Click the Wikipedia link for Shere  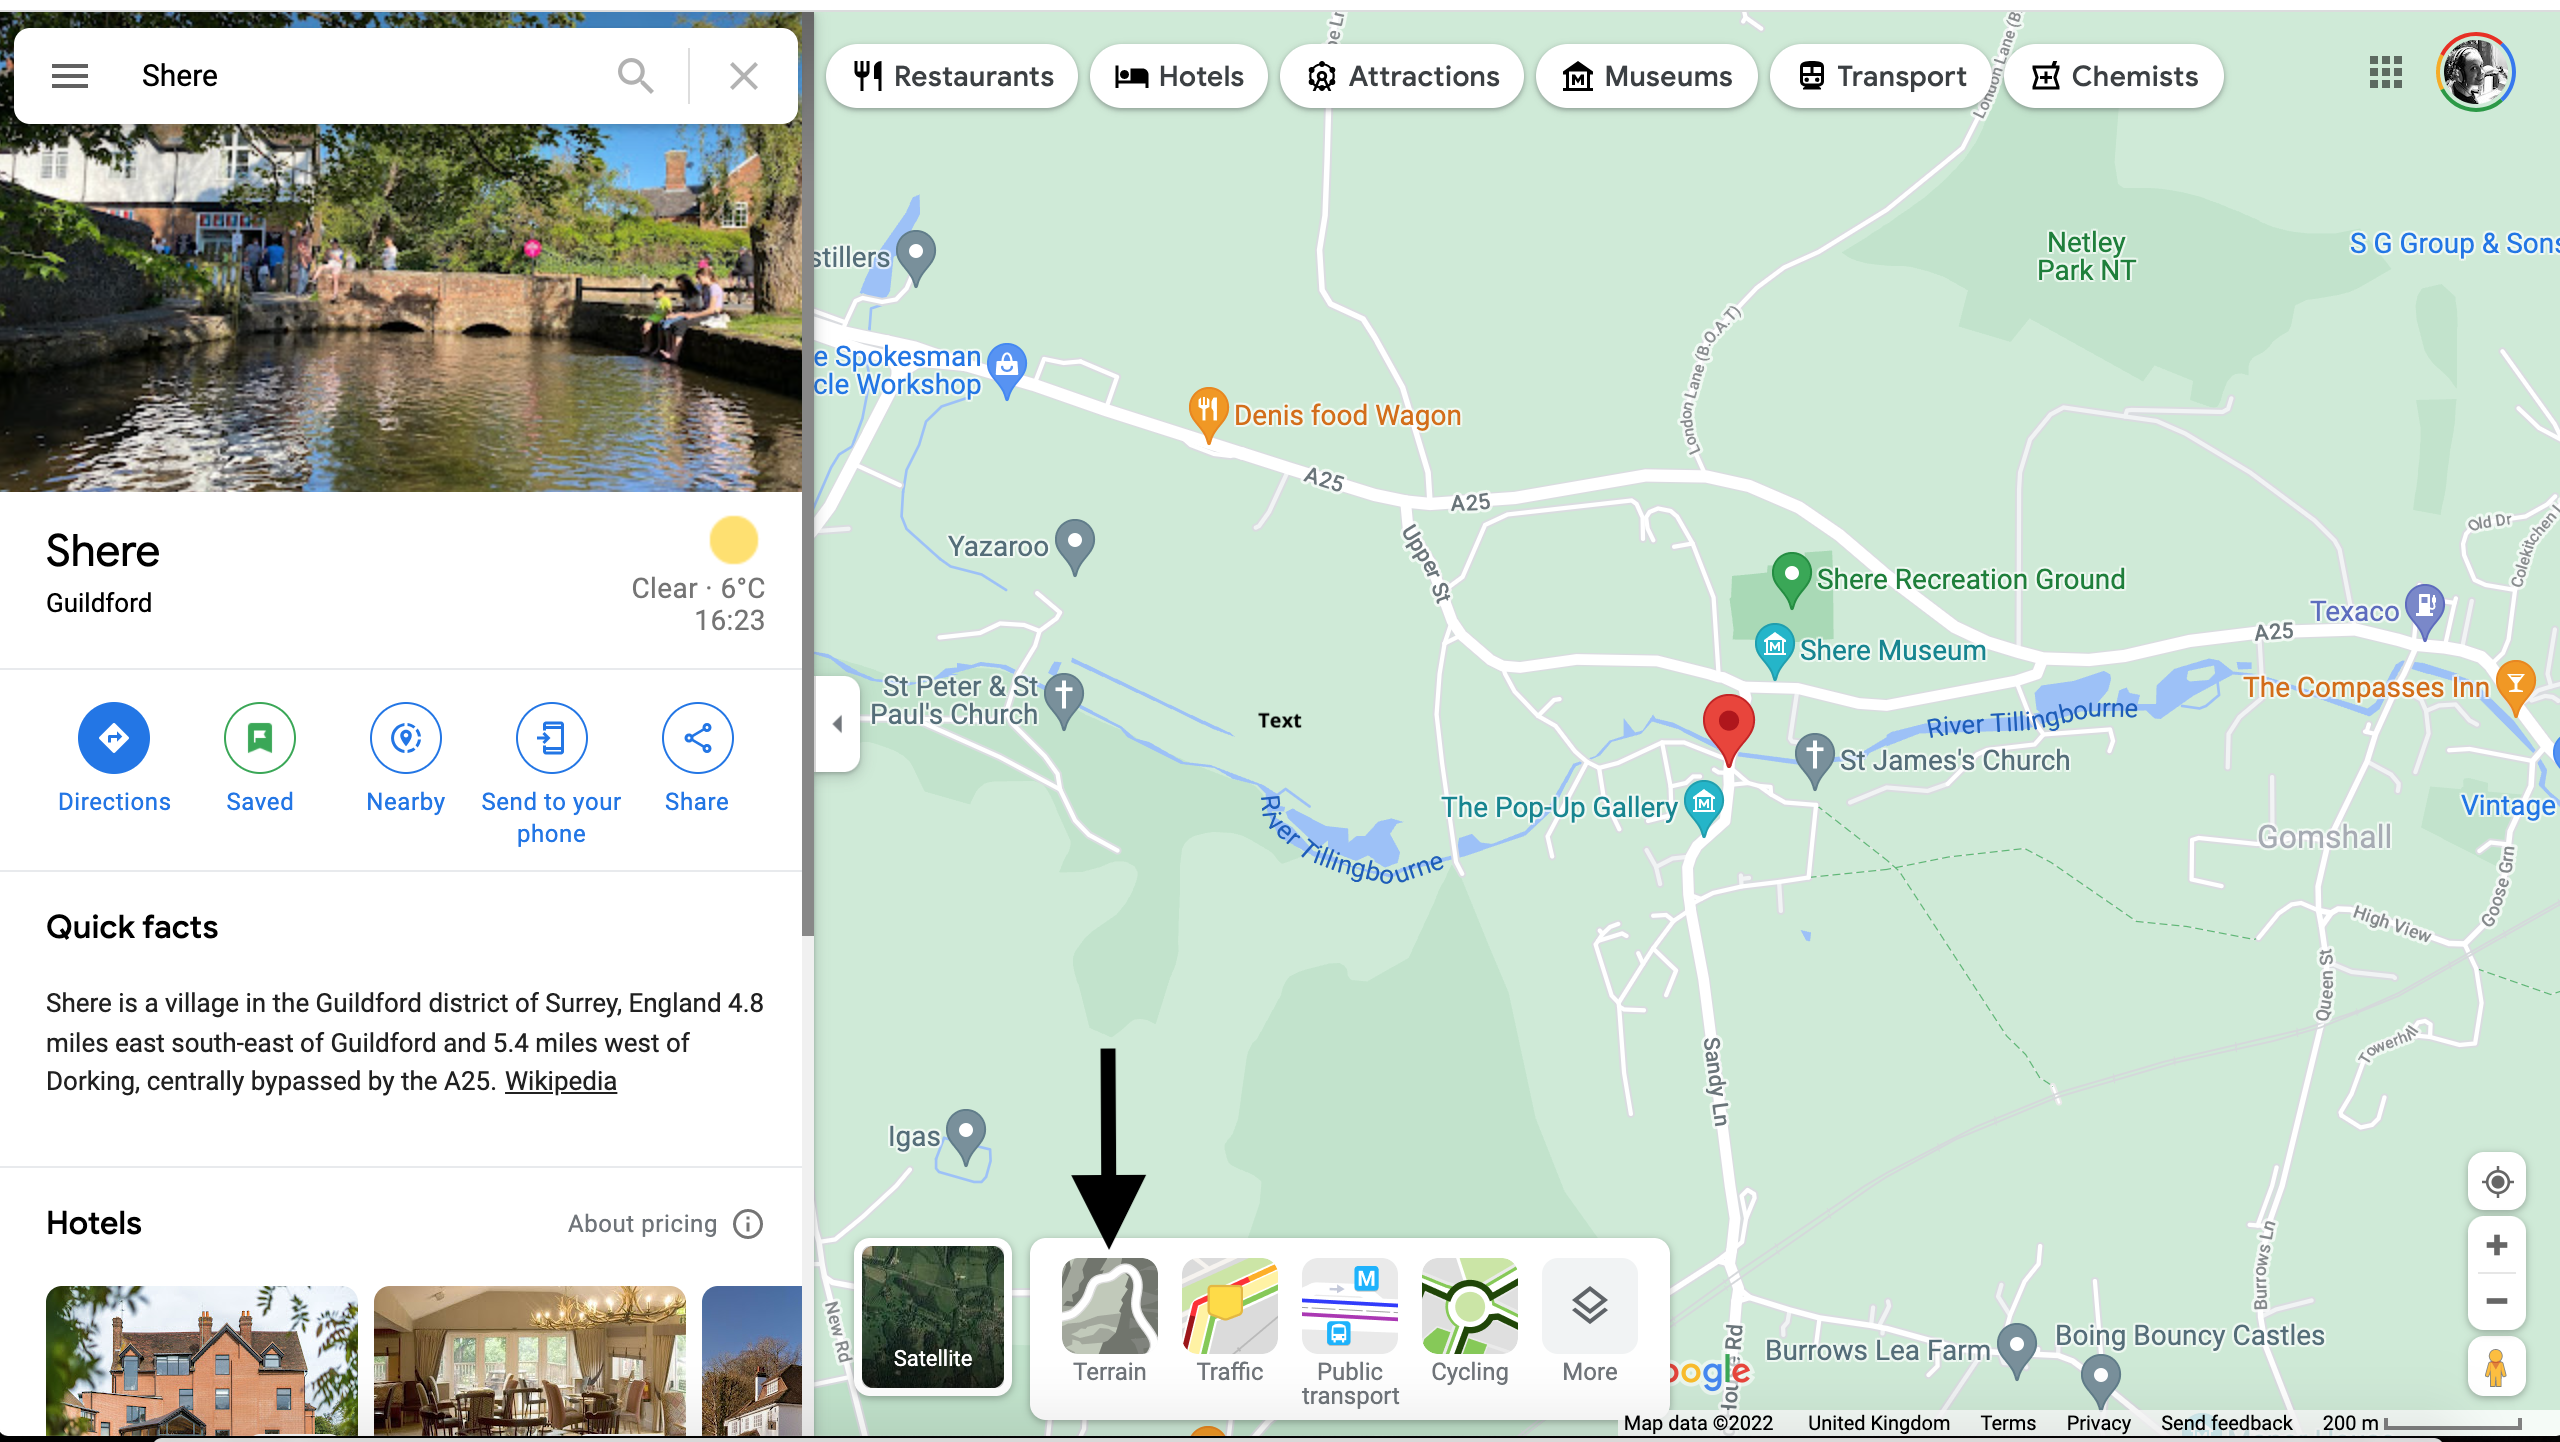[559, 1082]
